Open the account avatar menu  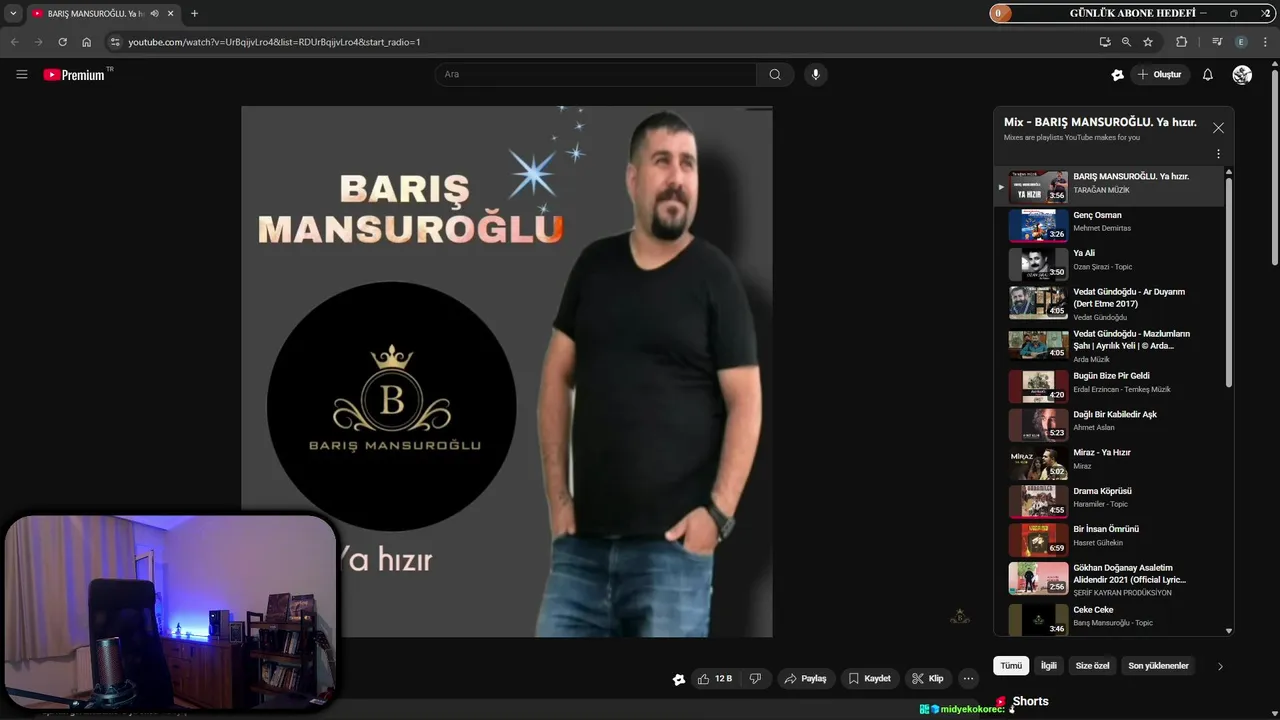click(1242, 74)
